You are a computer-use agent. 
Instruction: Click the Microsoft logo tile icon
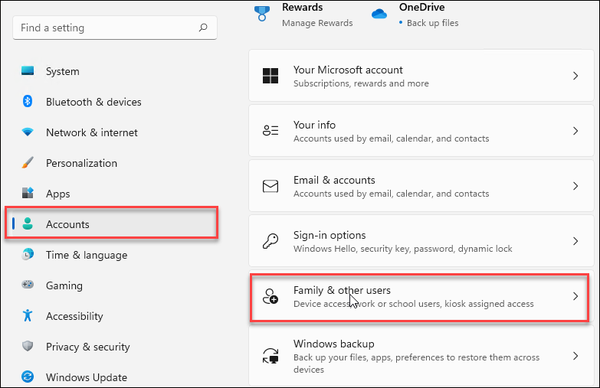271,76
